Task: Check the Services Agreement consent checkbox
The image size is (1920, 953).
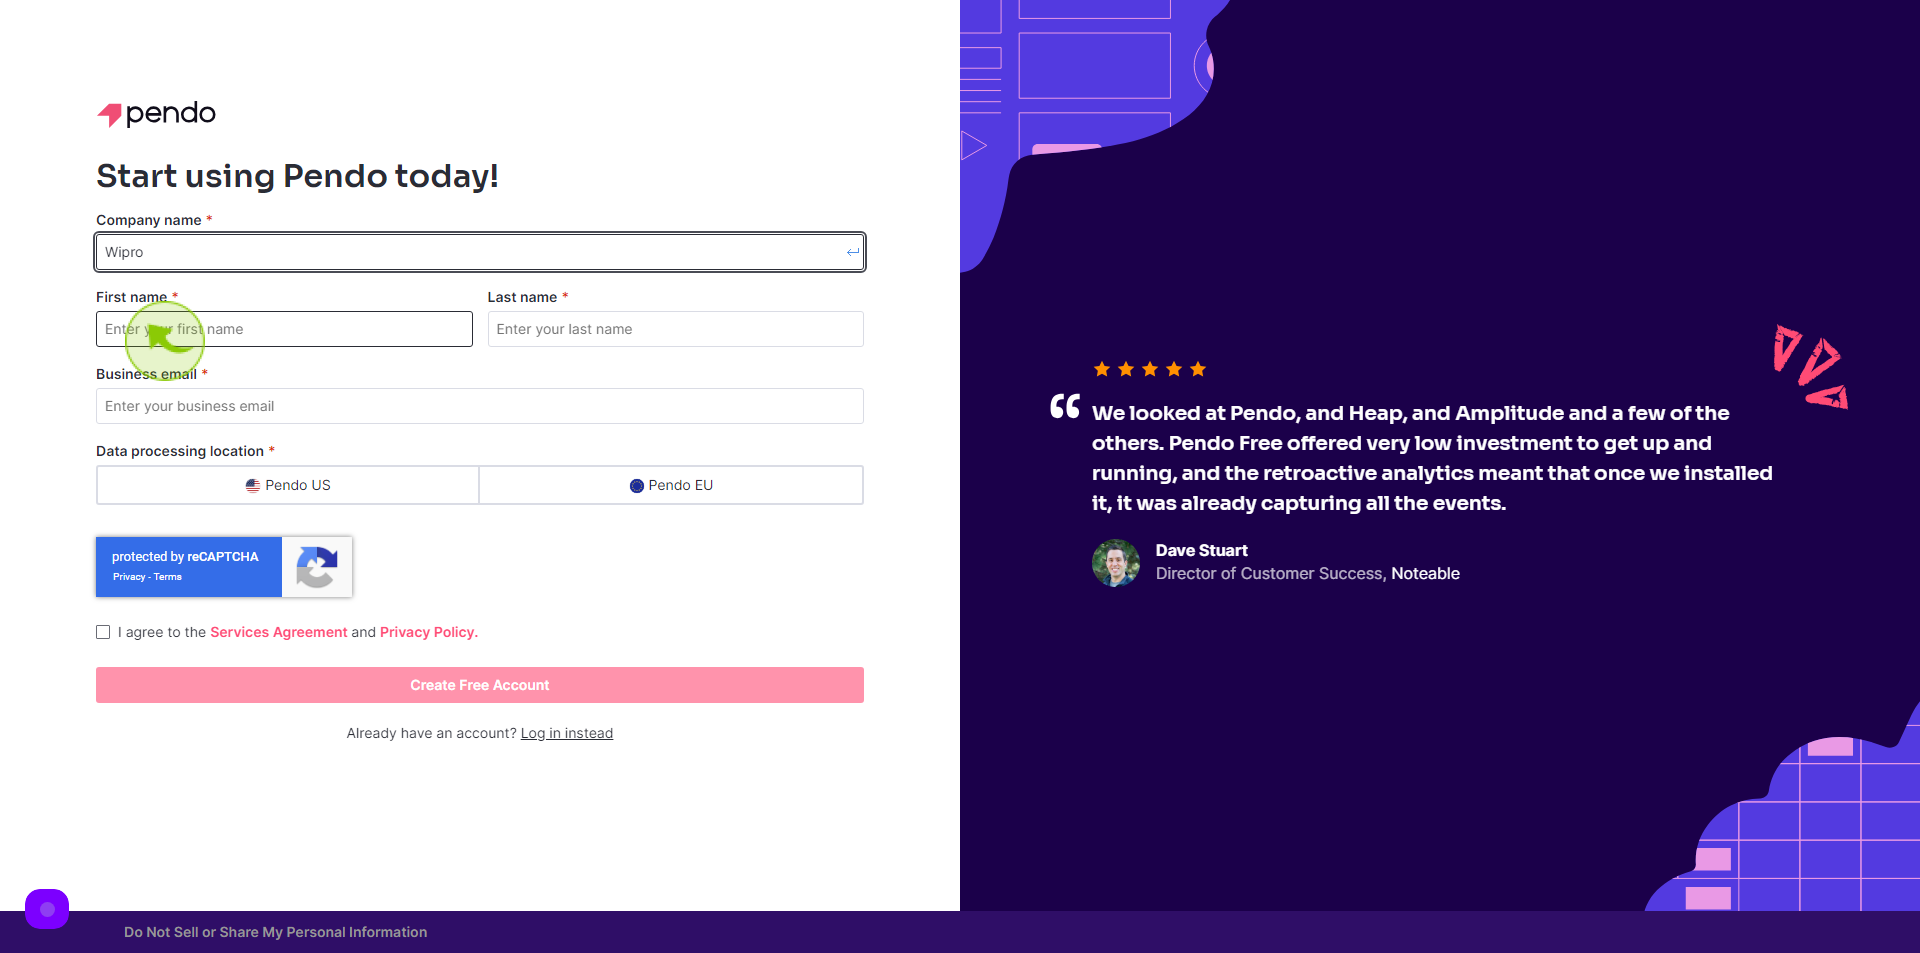Action: coord(103,632)
